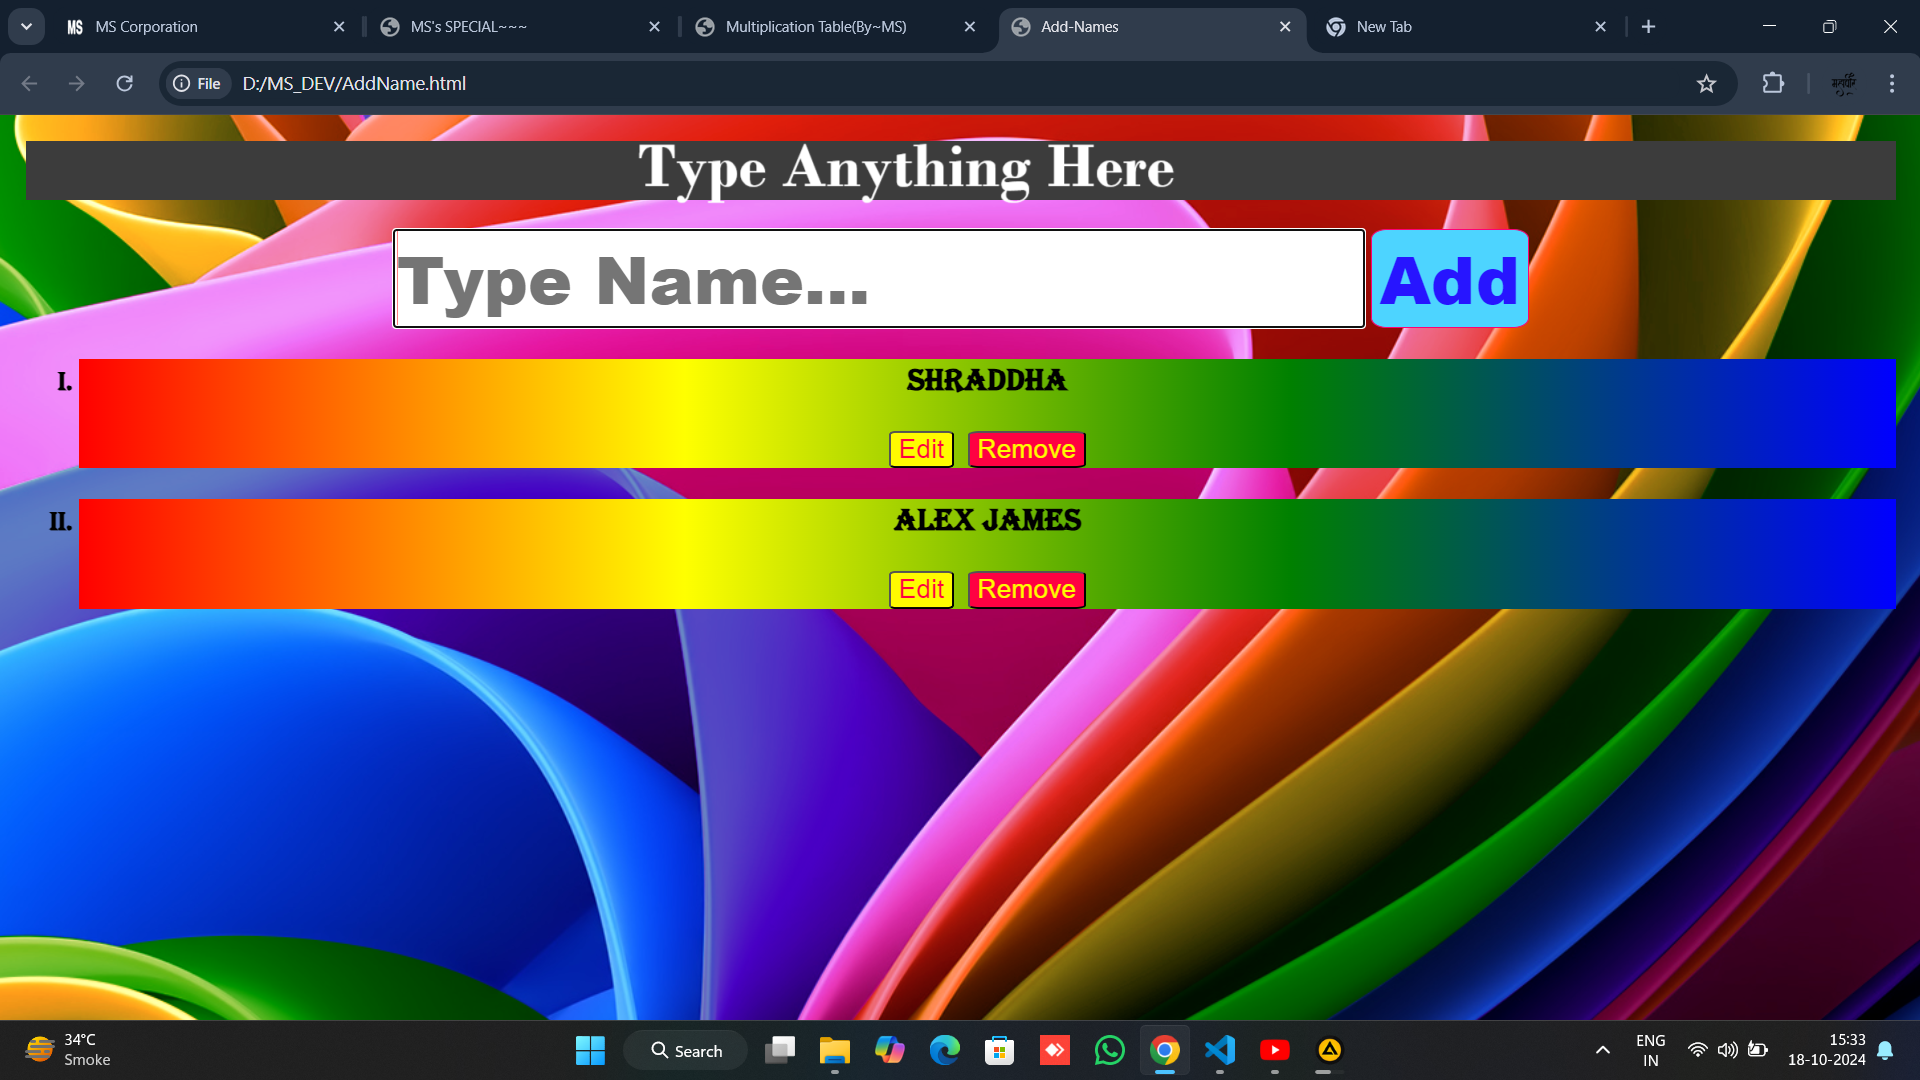The image size is (1920, 1080).
Task: Open the weather widget showing 34°C Smoke
Action: click(68, 1050)
